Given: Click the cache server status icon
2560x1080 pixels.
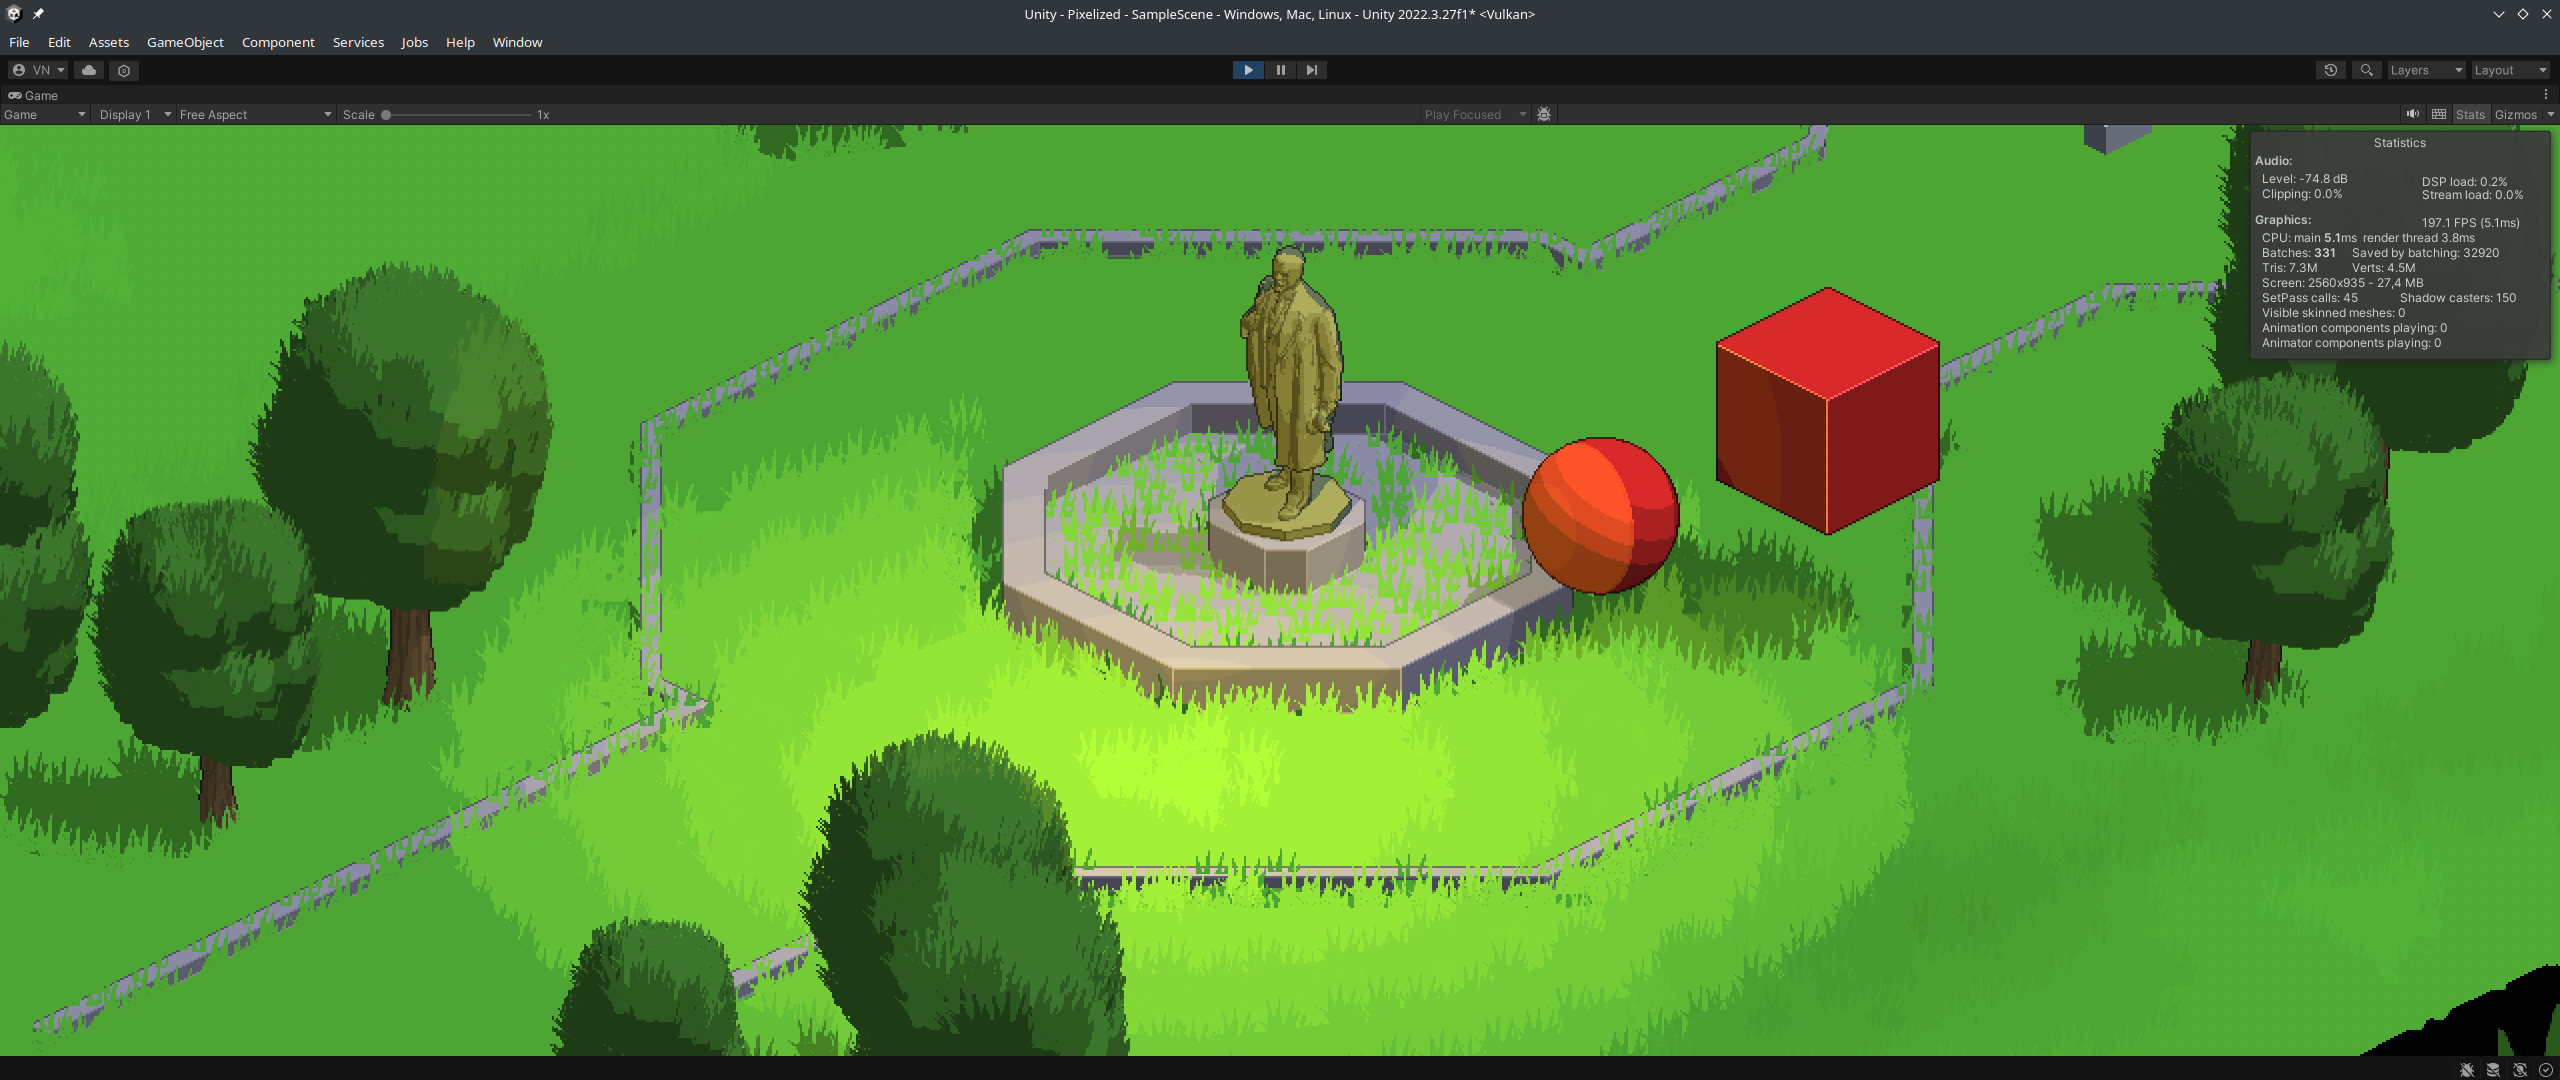Looking at the screenshot, I should 2494,1070.
